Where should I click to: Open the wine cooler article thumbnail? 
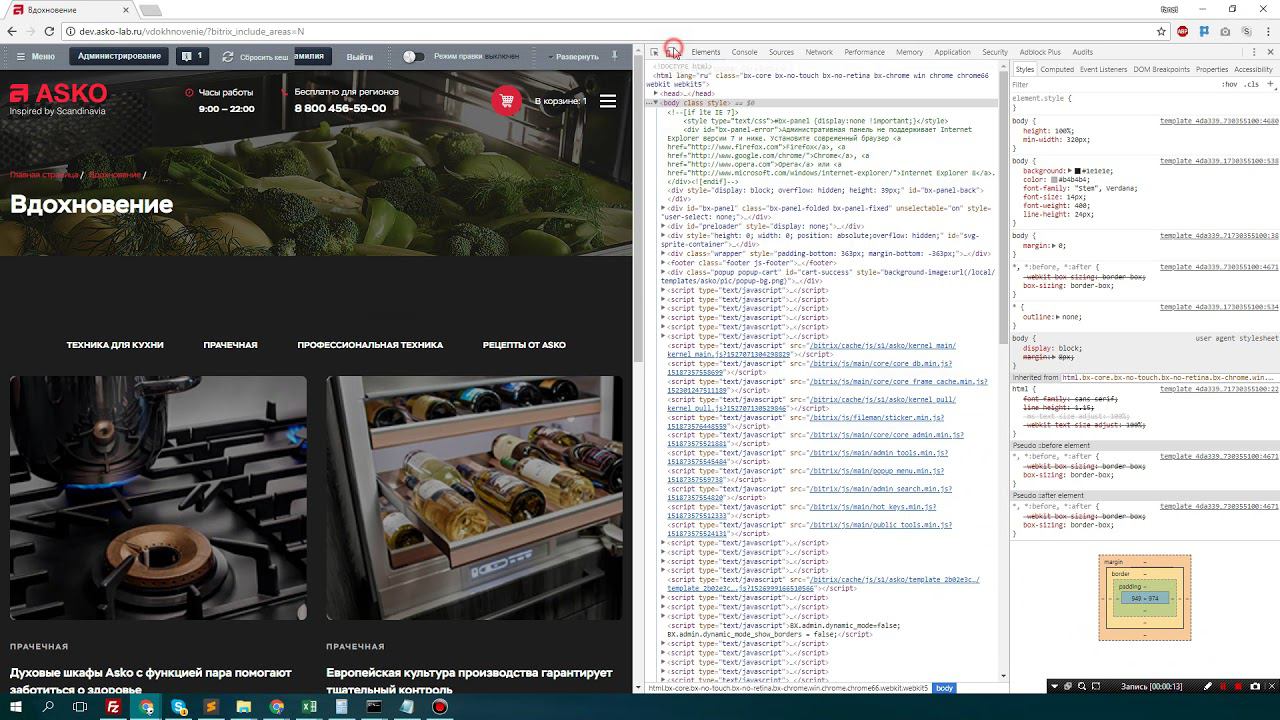point(474,498)
